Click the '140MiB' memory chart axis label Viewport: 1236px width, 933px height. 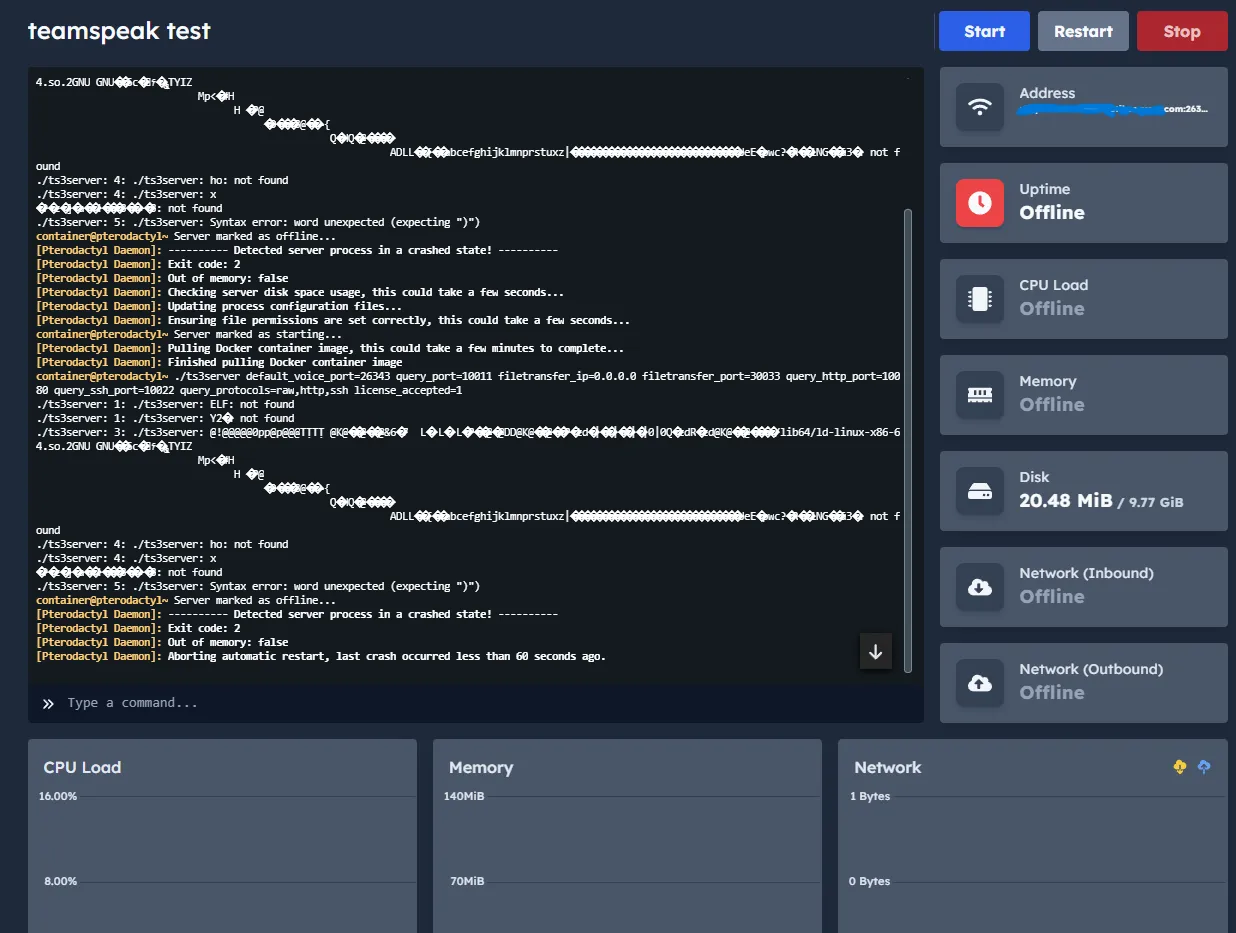pos(464,796)
